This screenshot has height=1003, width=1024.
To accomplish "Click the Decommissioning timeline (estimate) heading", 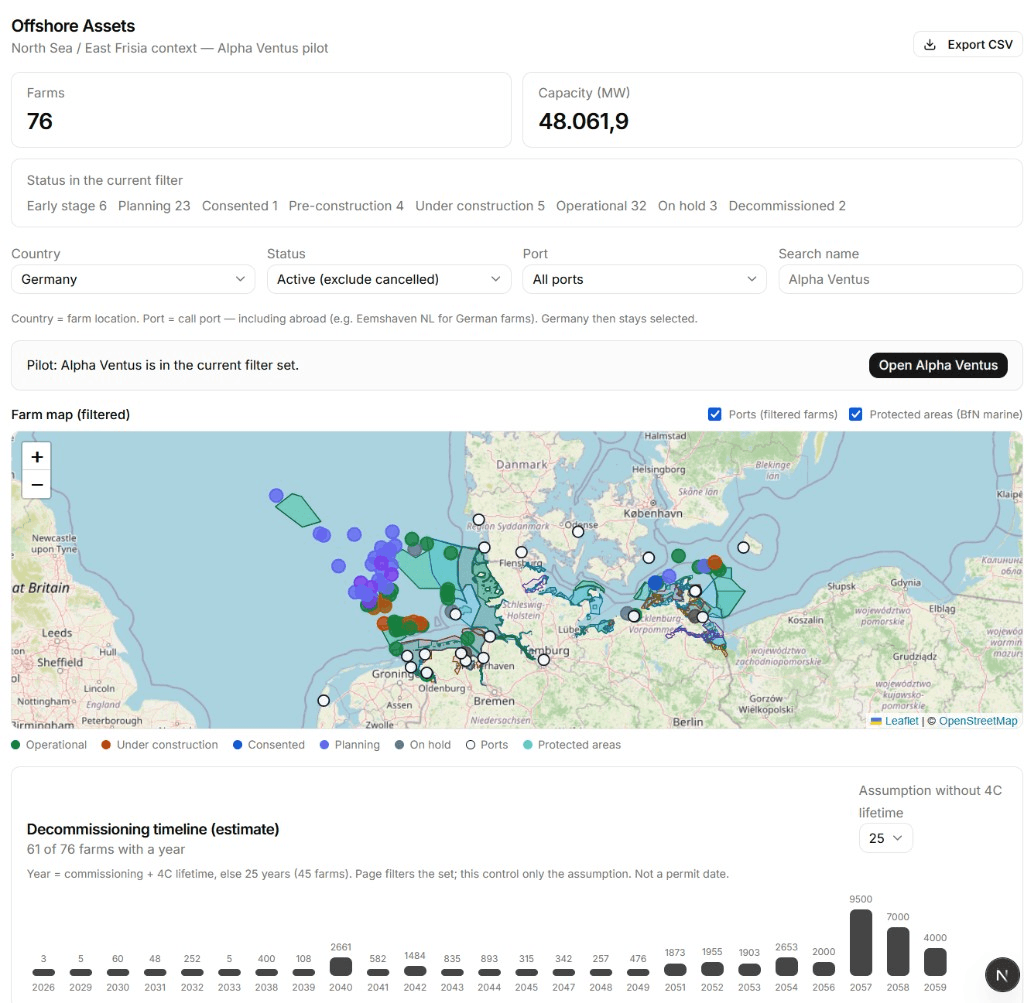I will [x=153, y=829].
